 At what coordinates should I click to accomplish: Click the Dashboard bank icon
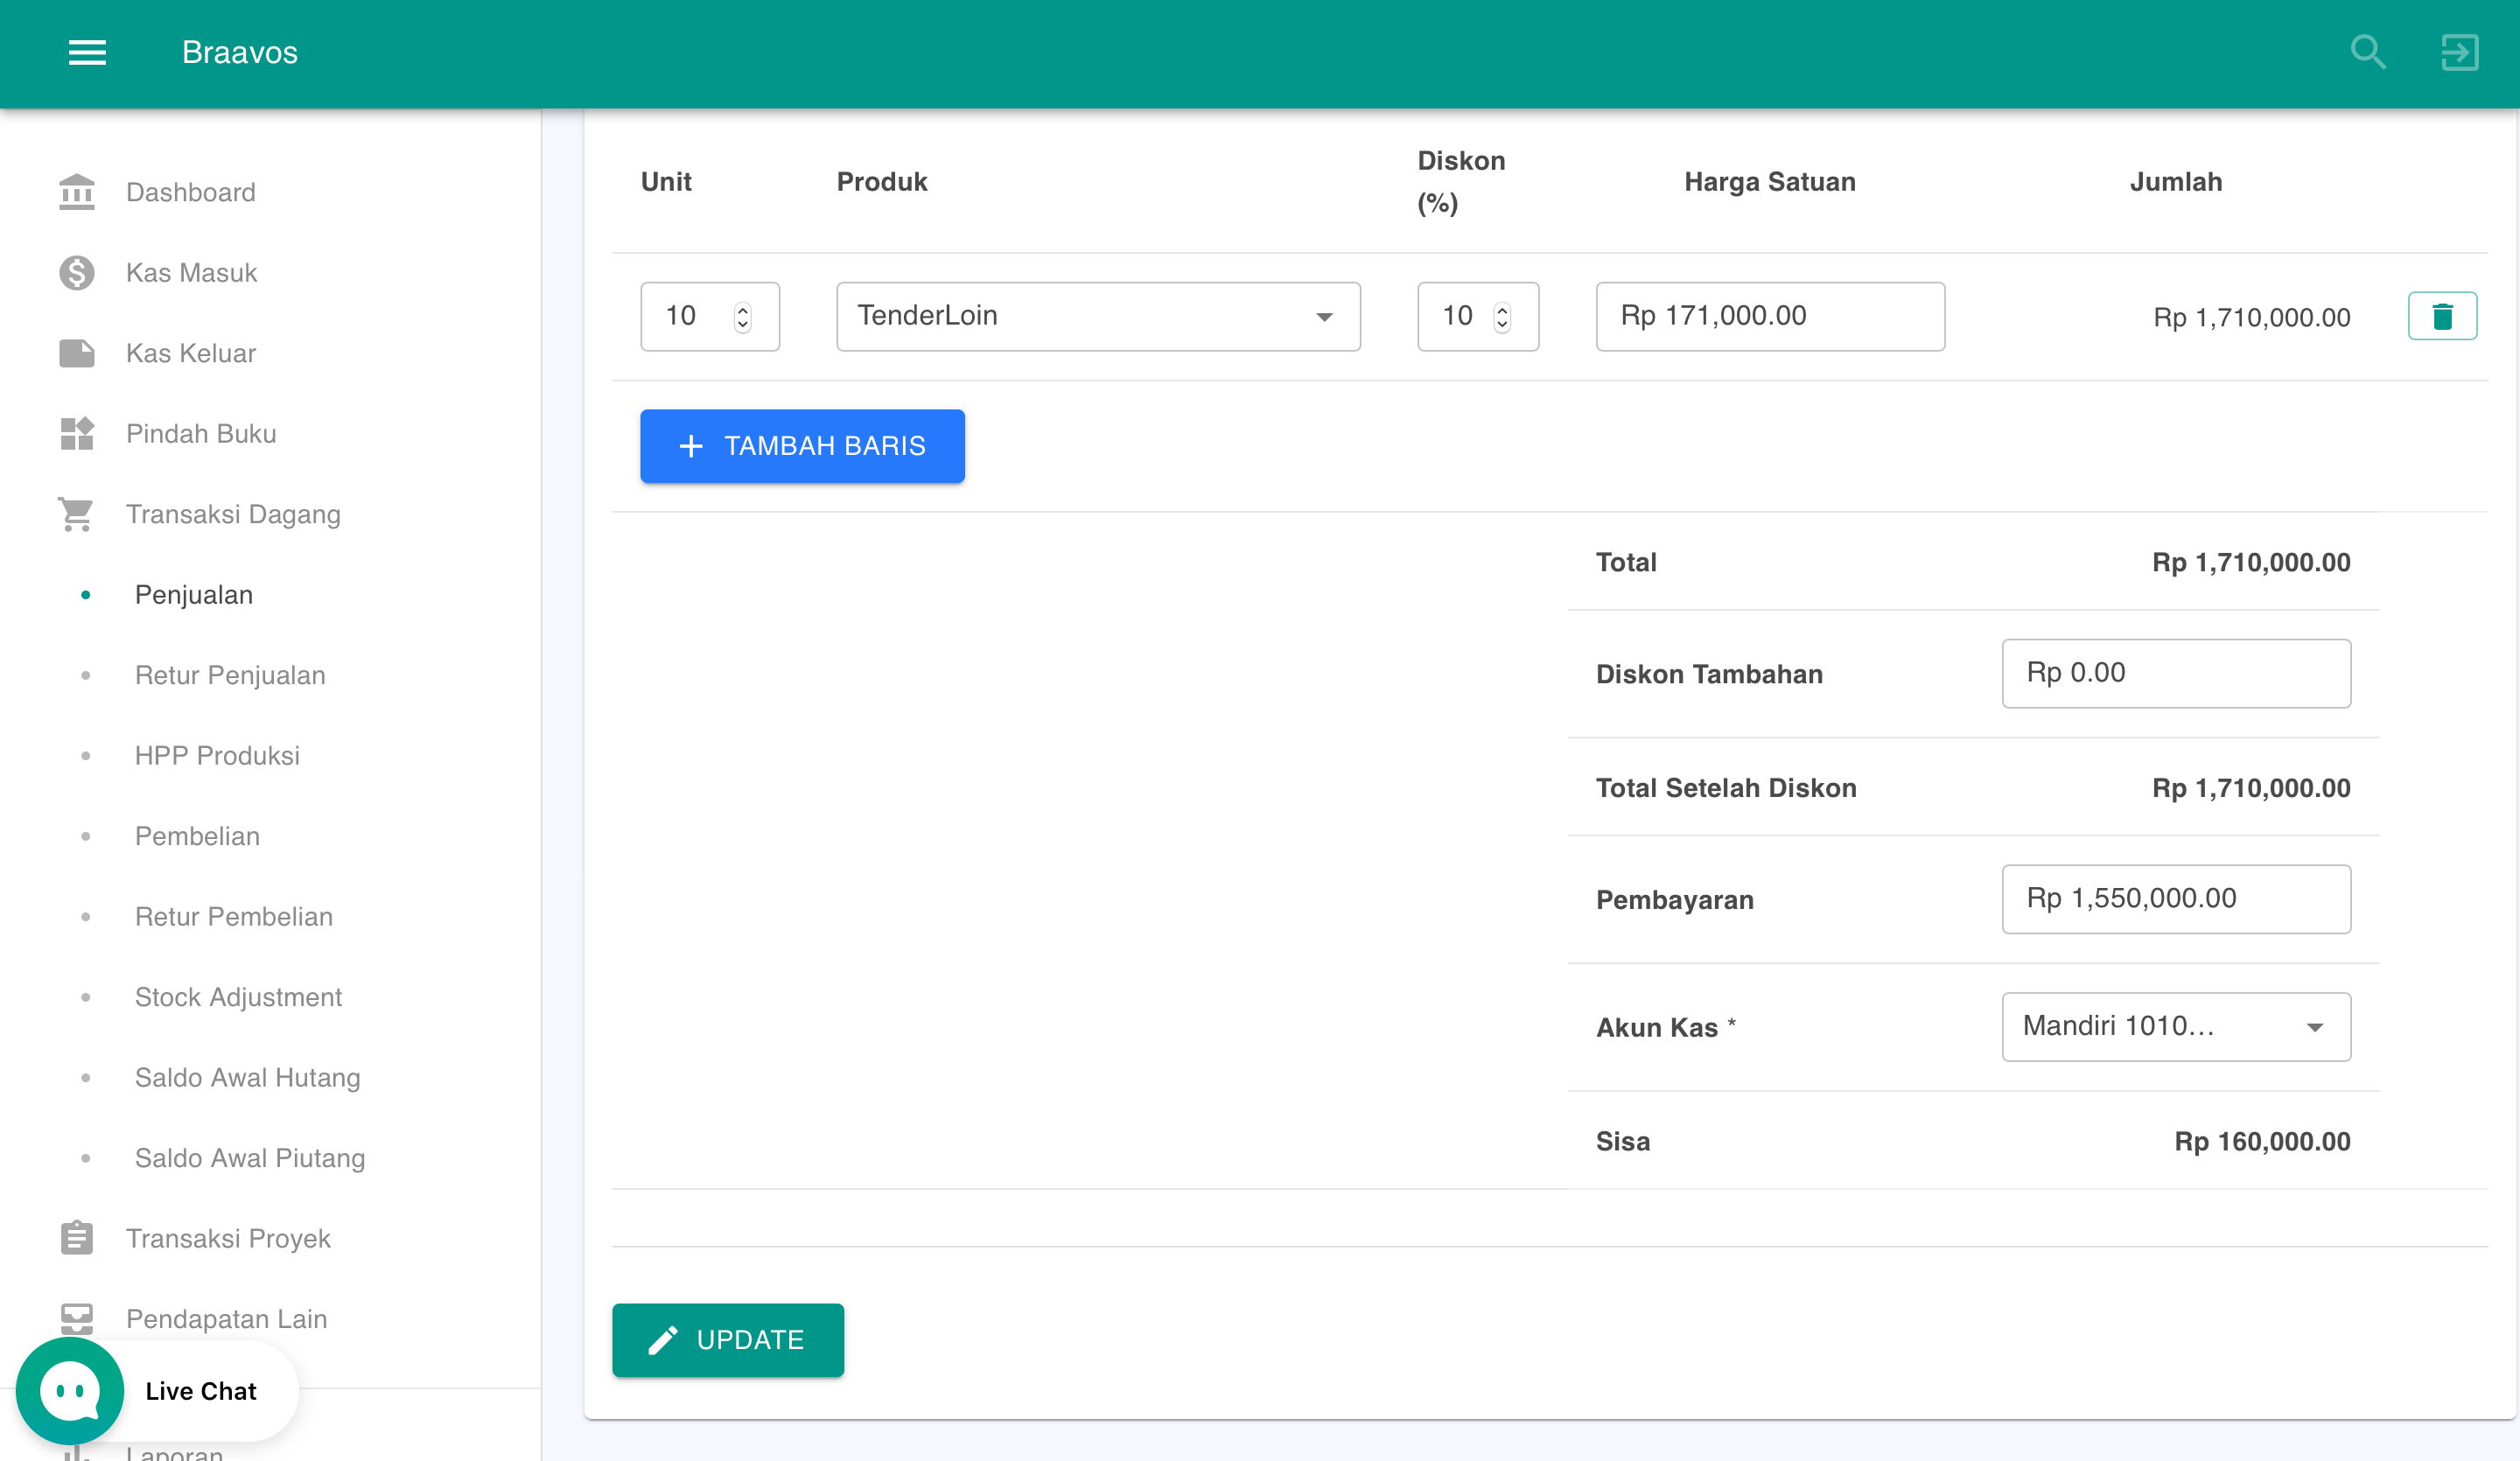(x=76, y=192)
